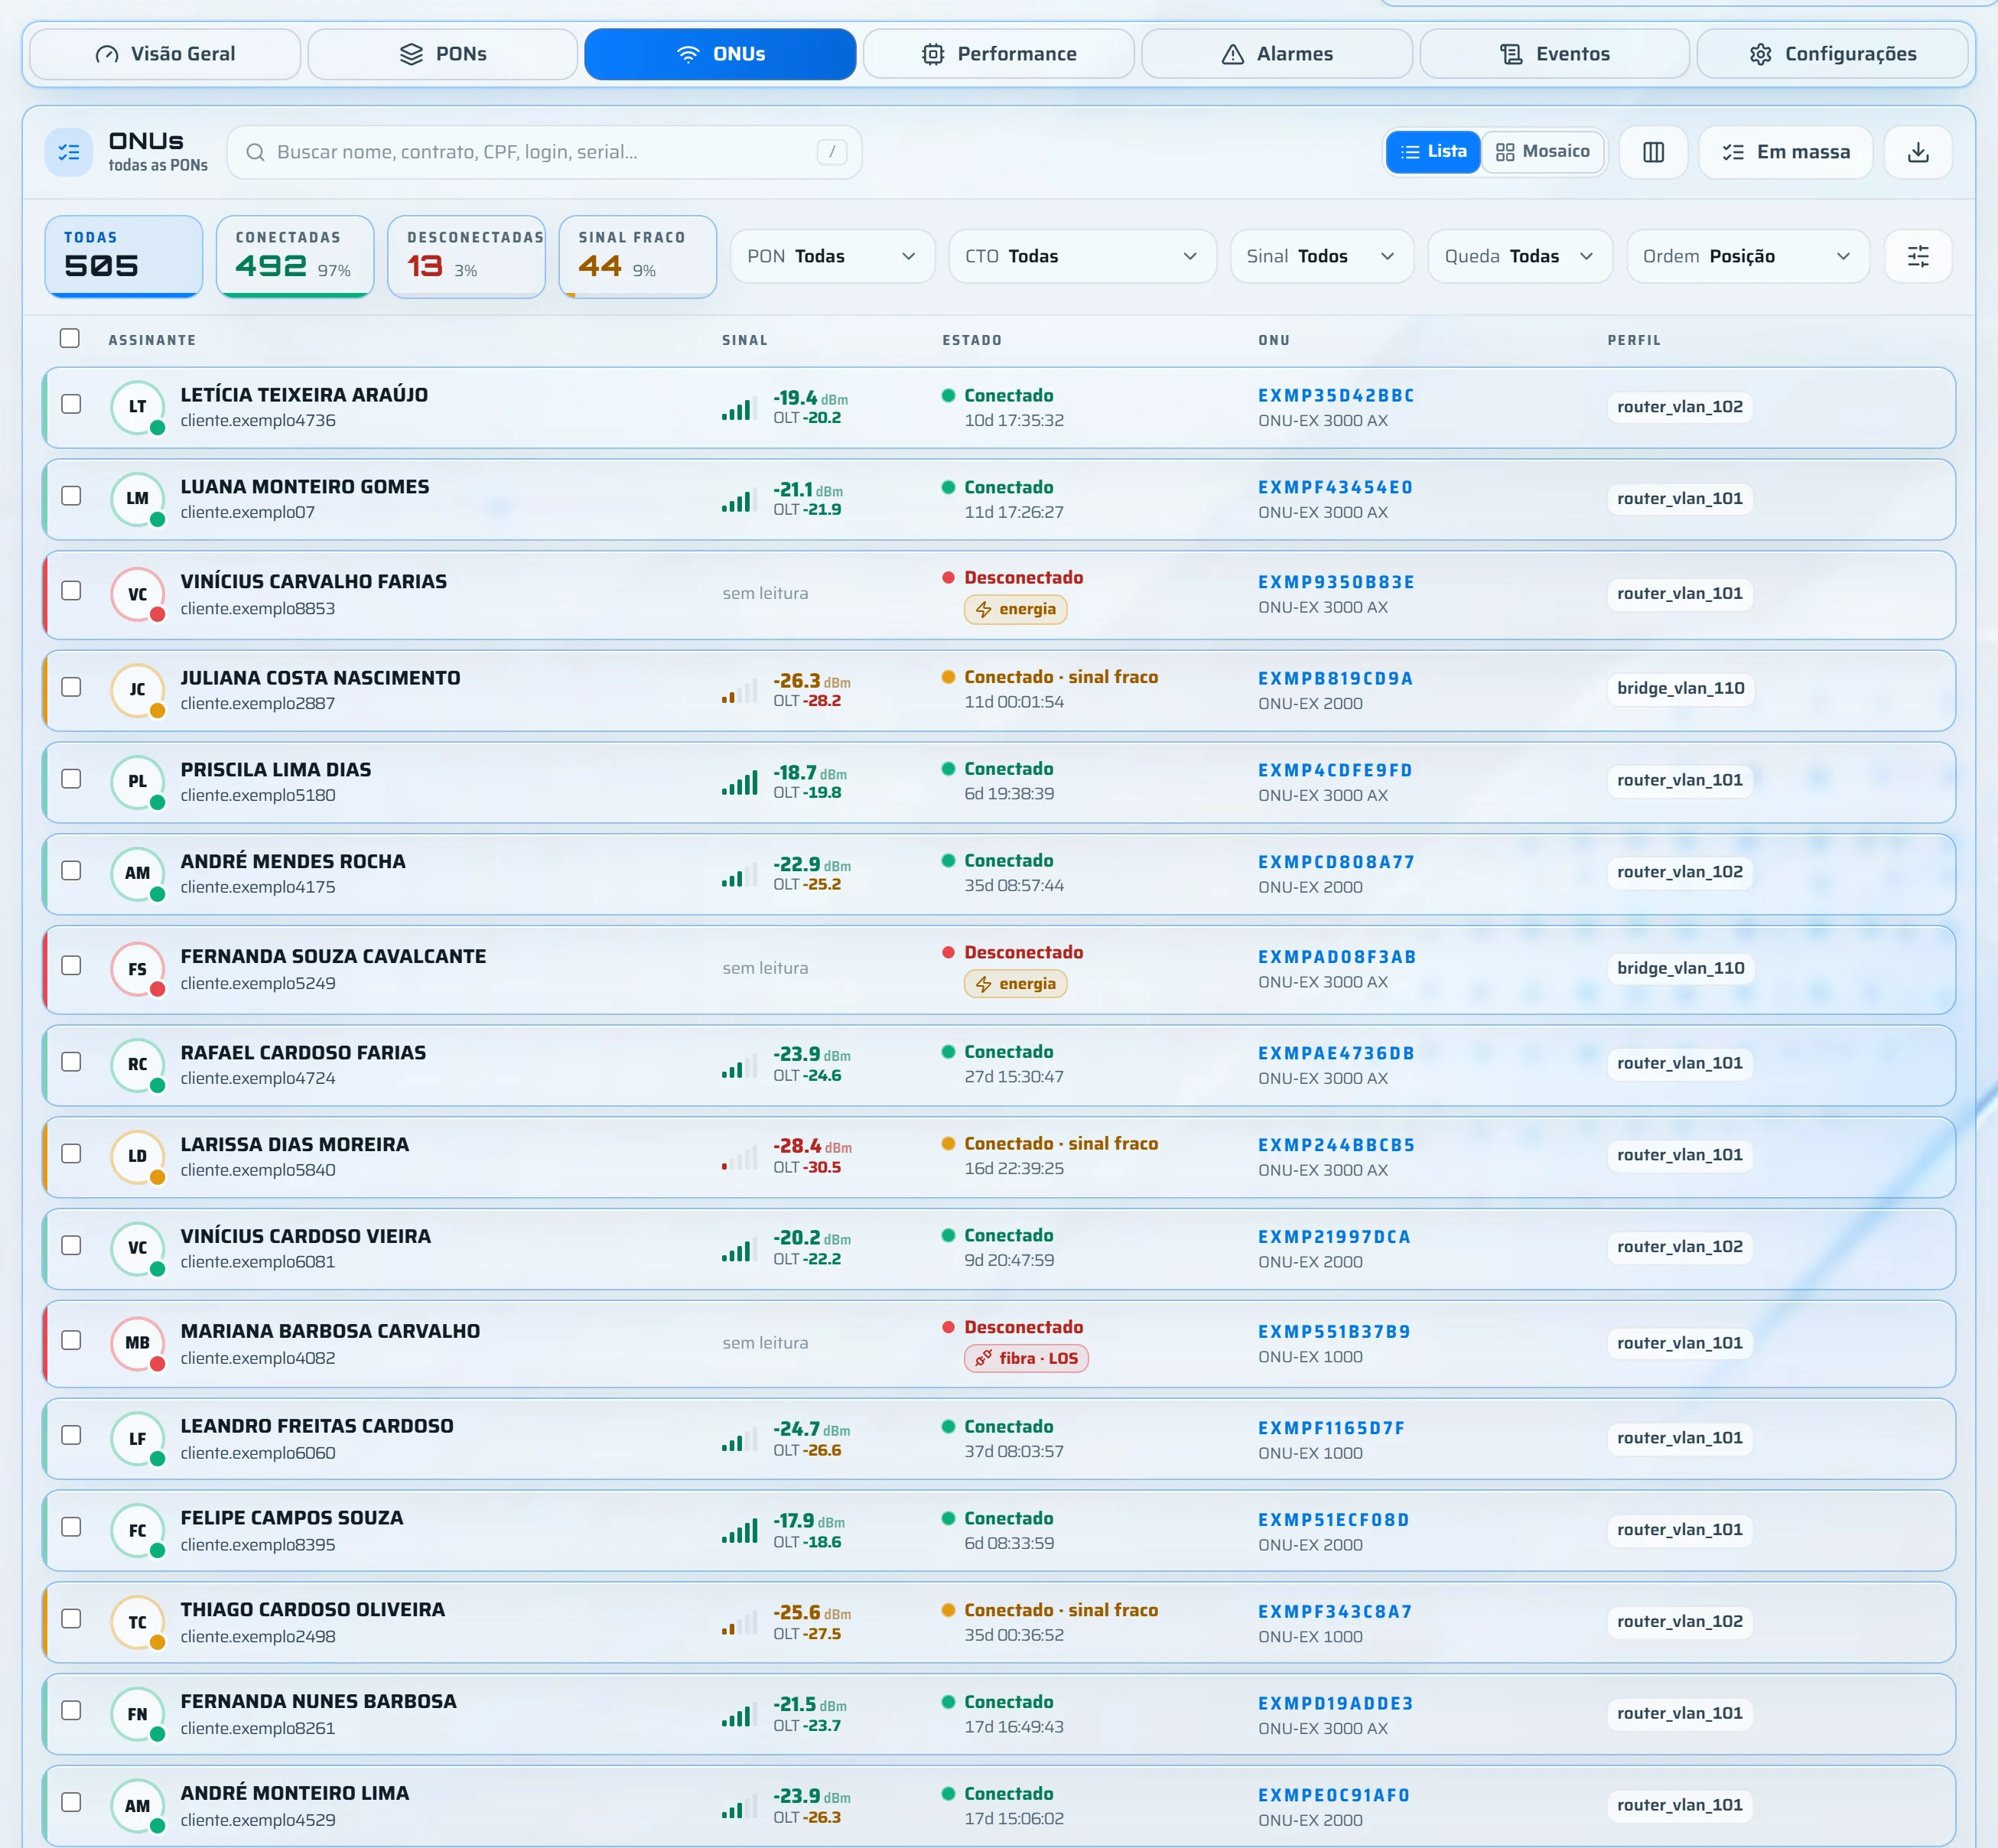Click LT avatar of Letícia Teixeira Araújo
The image size is (1998, 1848).
click(138, 407)
